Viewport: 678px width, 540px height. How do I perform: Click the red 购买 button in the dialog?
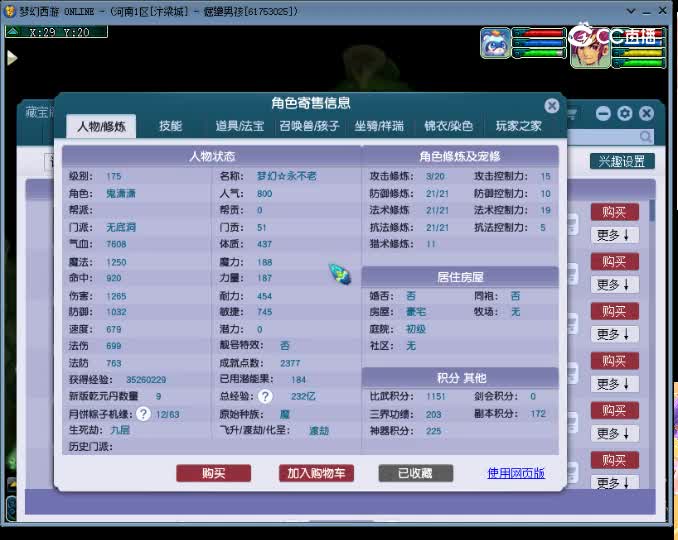(214, 473)
